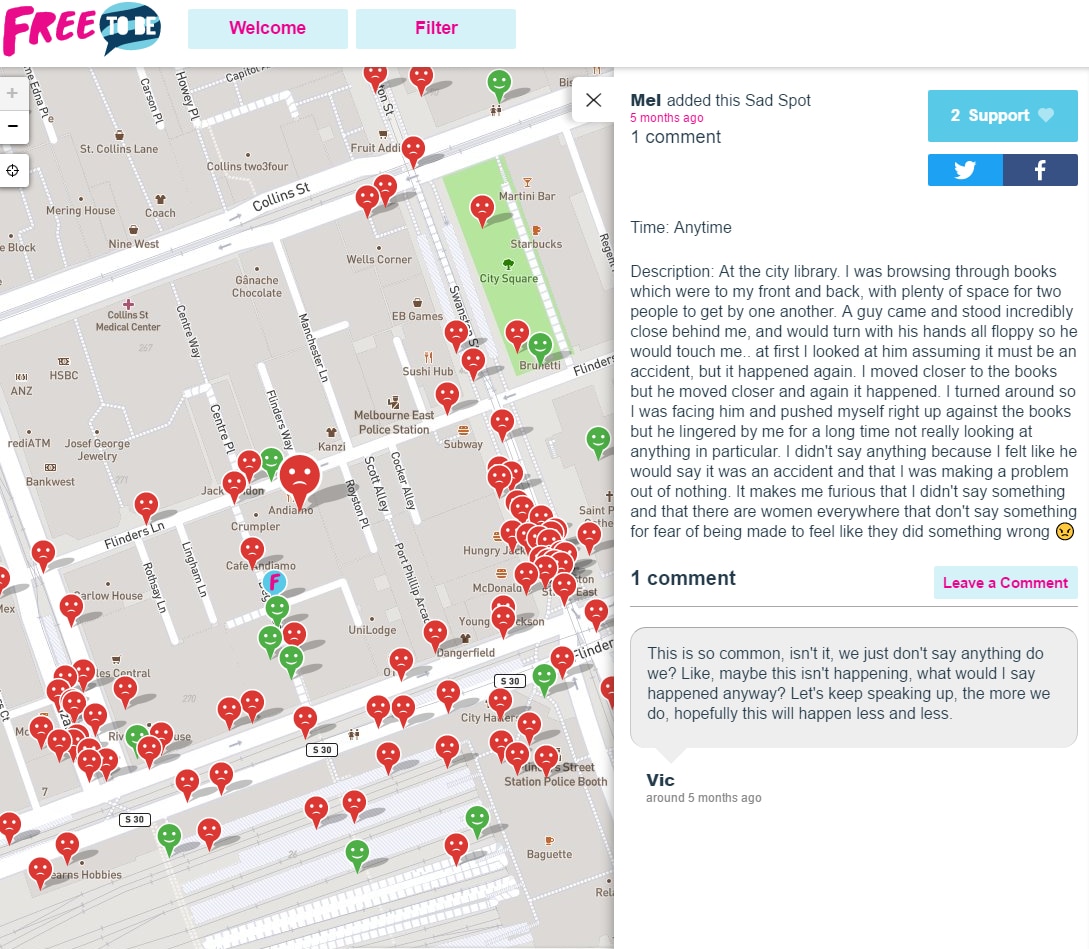1089x949 pixels.
Task: Select the large selected sad pin near Andiamo
Action: (300, 475)
